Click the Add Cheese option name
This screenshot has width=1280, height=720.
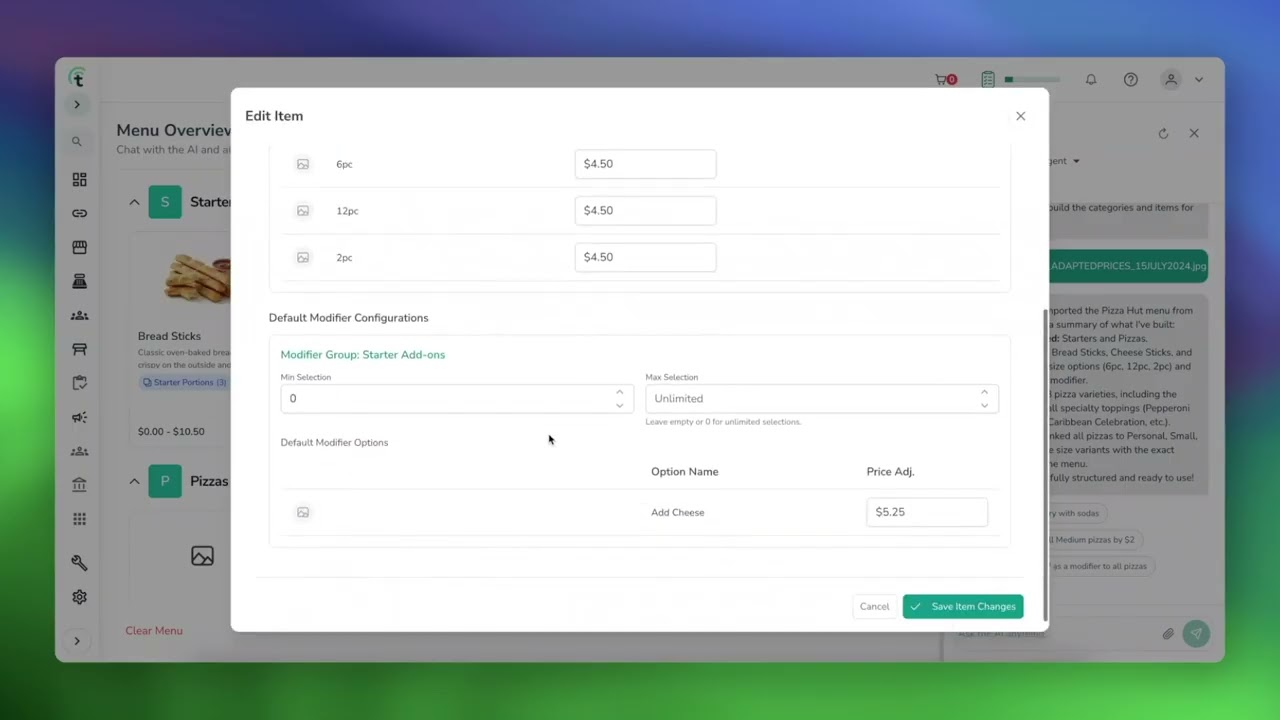[678, 512]
